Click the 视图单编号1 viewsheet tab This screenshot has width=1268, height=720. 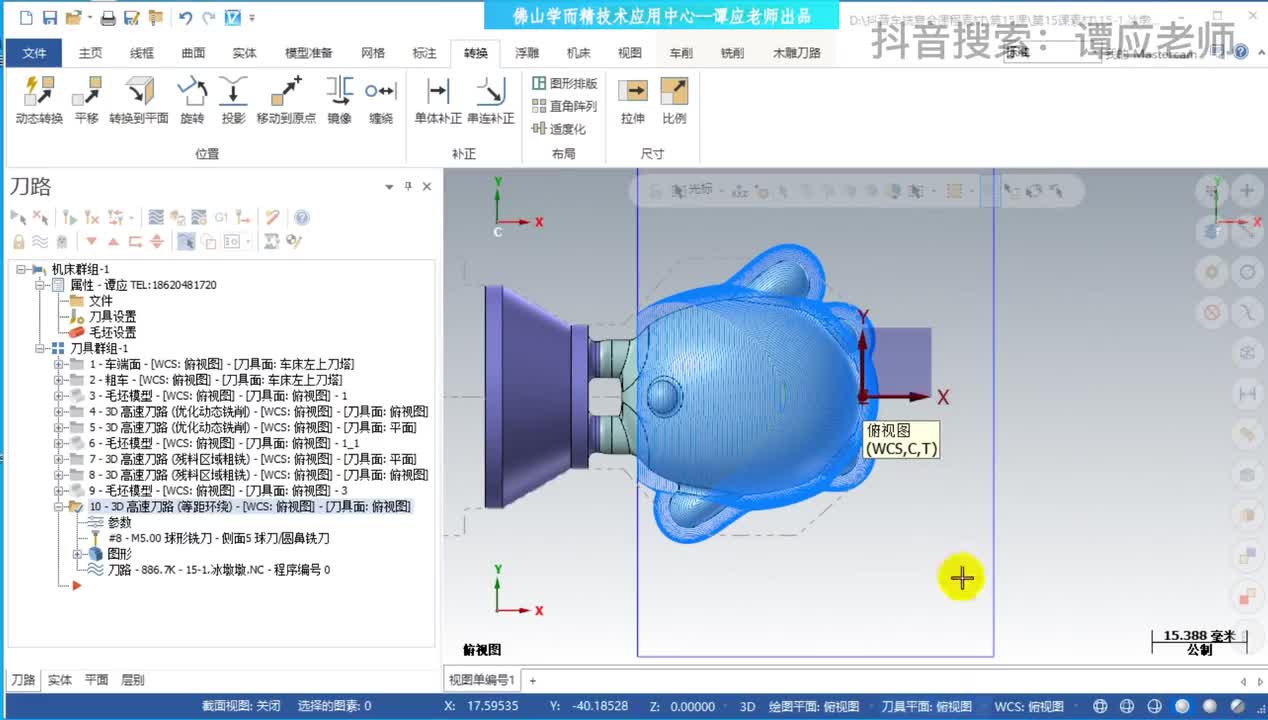click(481, 680)
